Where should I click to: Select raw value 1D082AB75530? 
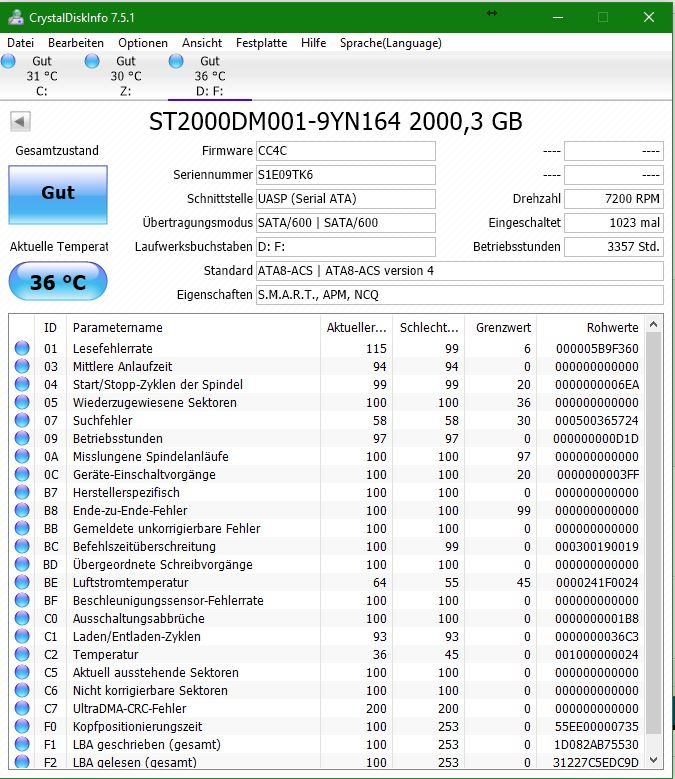tap(597, 744)
